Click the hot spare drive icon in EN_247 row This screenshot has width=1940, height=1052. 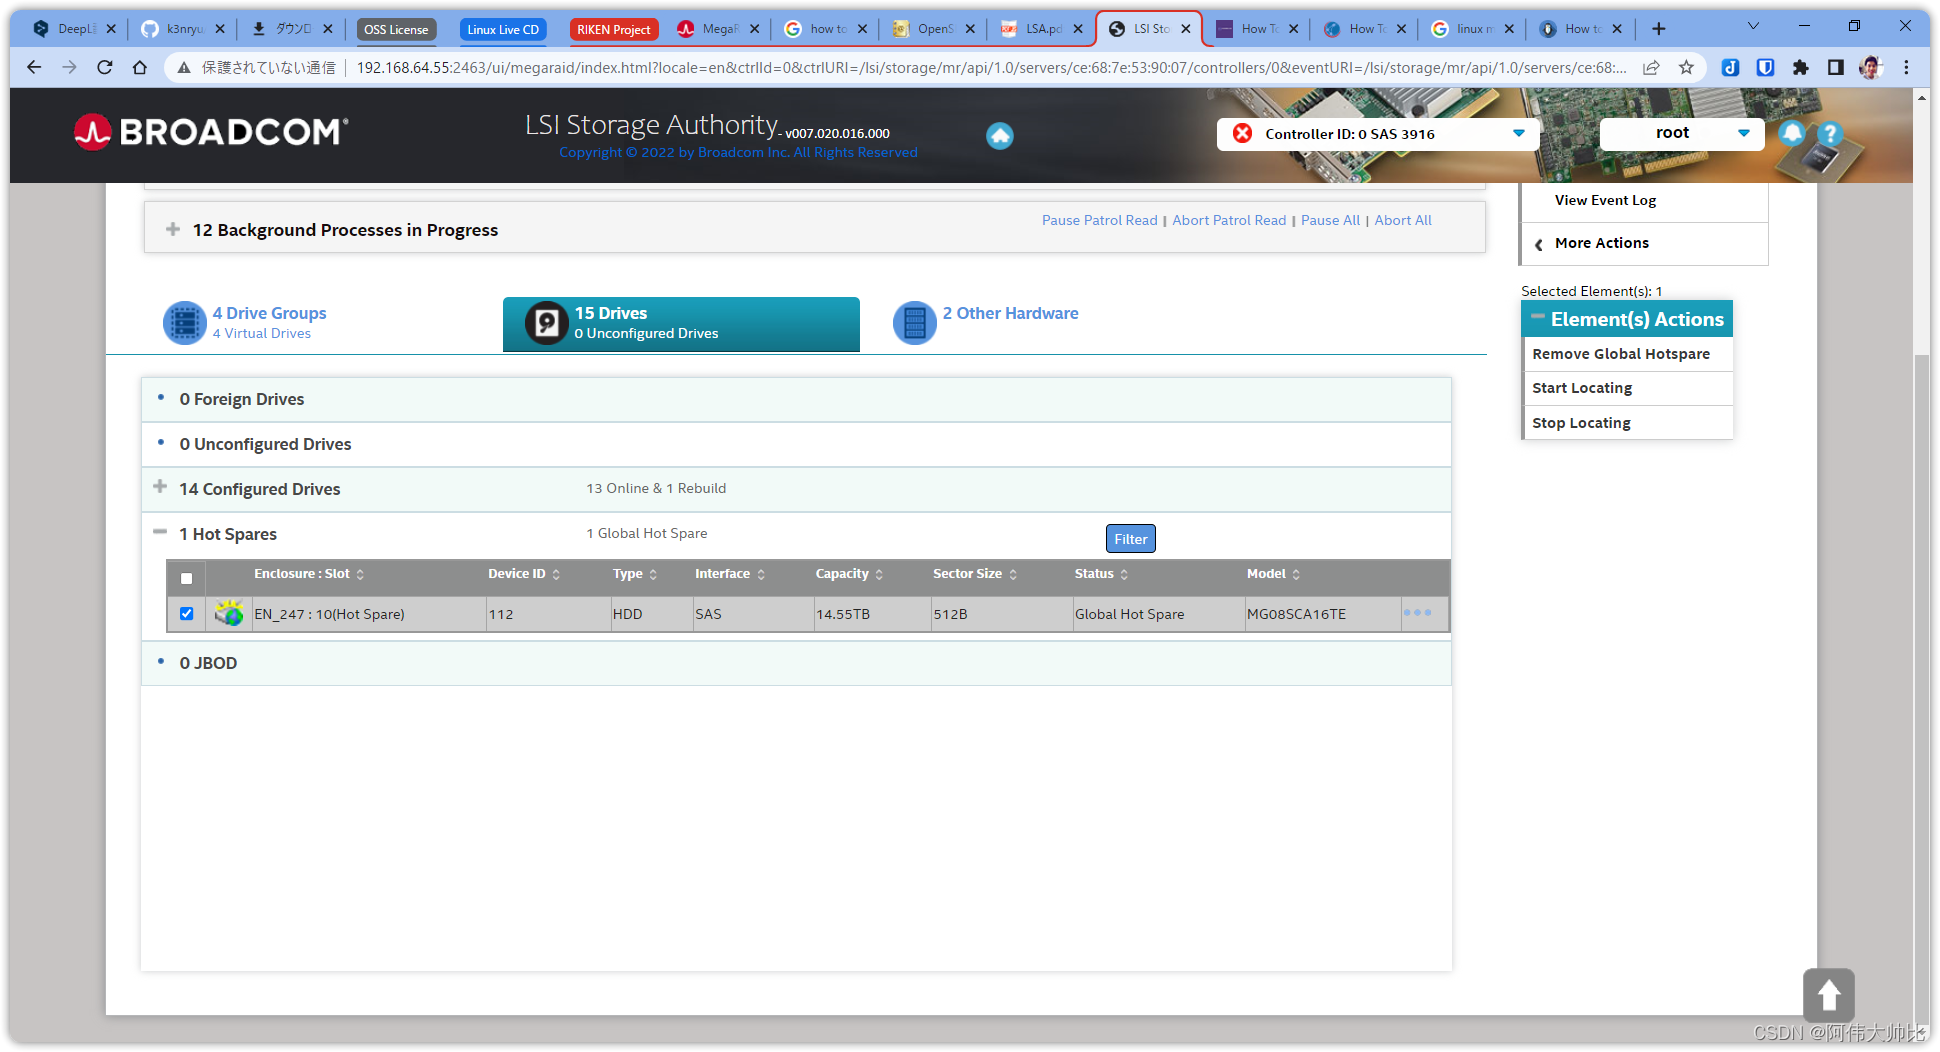click(x=228, y=613)
